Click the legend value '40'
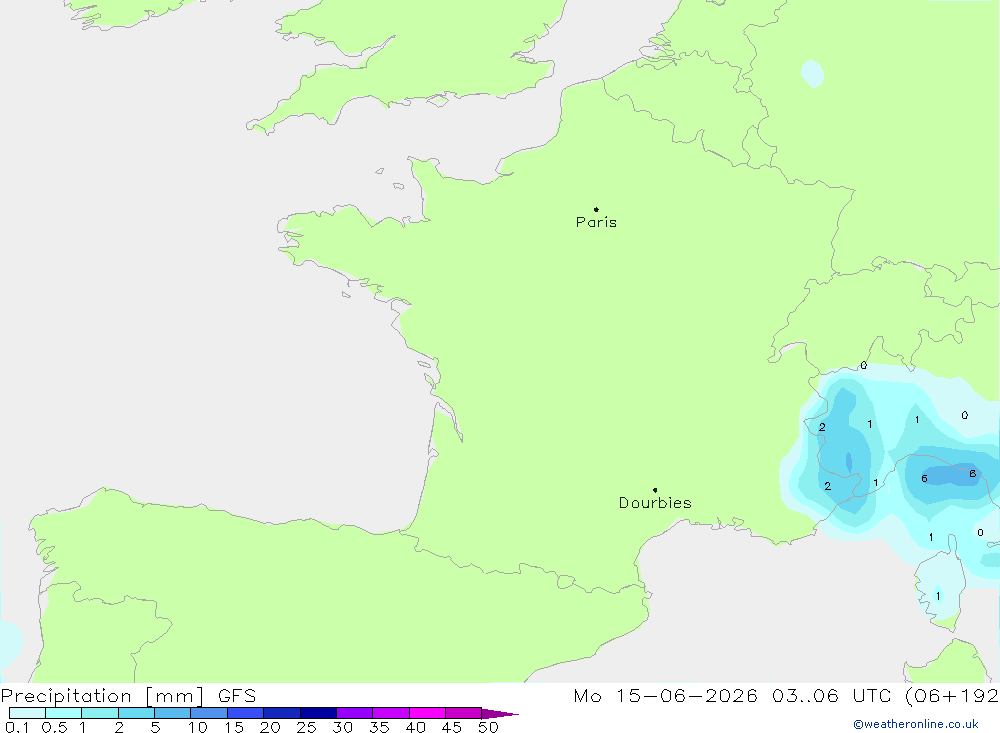Screen dimensions: 1000x733 pos(416,727)
